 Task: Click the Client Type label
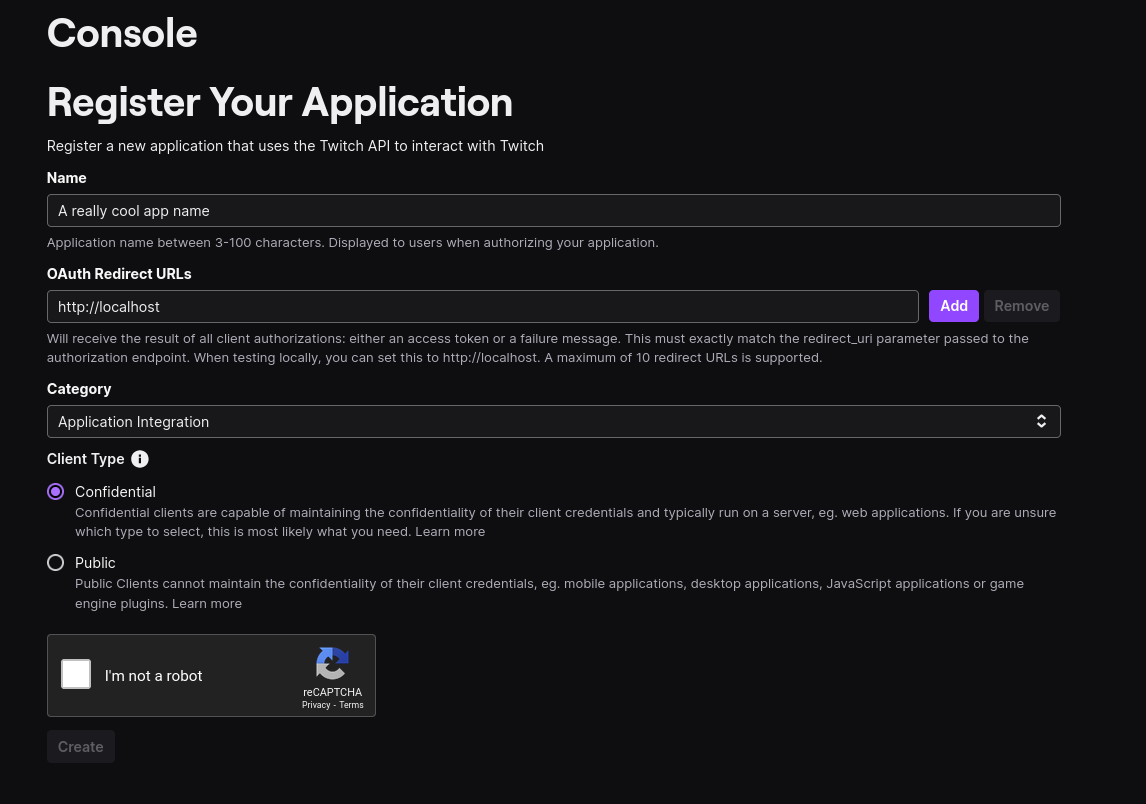86,459
